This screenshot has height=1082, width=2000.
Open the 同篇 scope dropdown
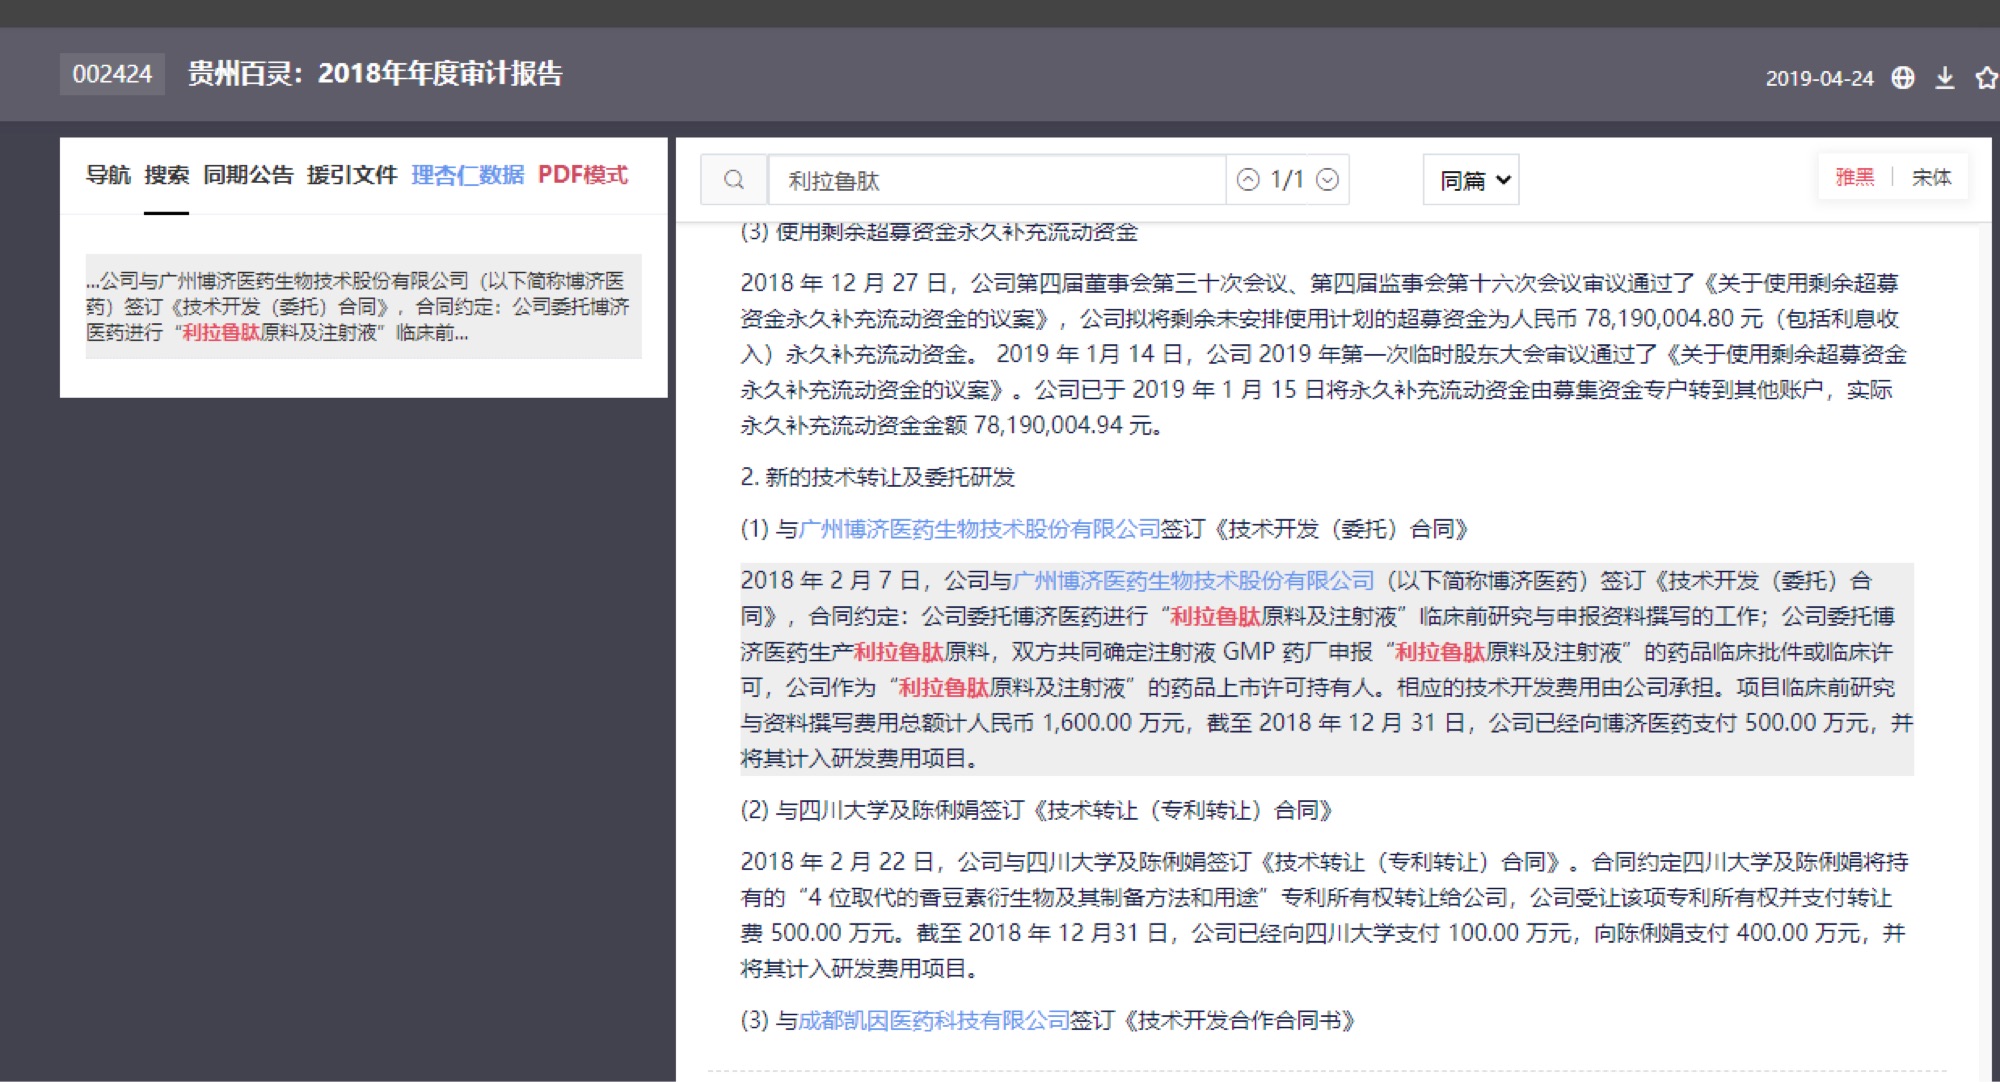(1471, 180)
